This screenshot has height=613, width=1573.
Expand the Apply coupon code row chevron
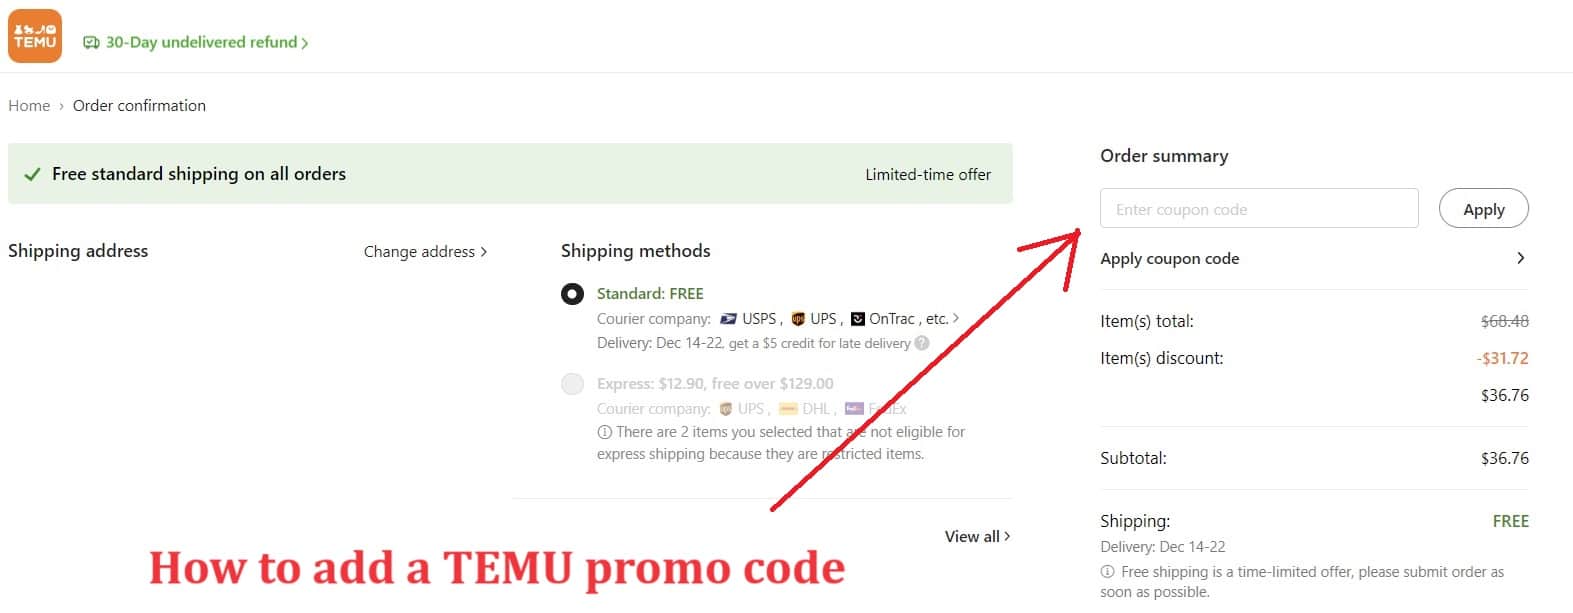1520,258
